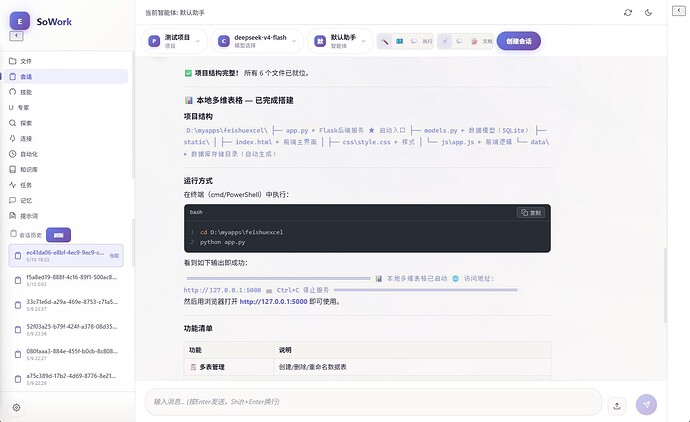Go to the 记忆 sidebar item
Viewport: 690px width, 422px height.
tap(66, 200)
